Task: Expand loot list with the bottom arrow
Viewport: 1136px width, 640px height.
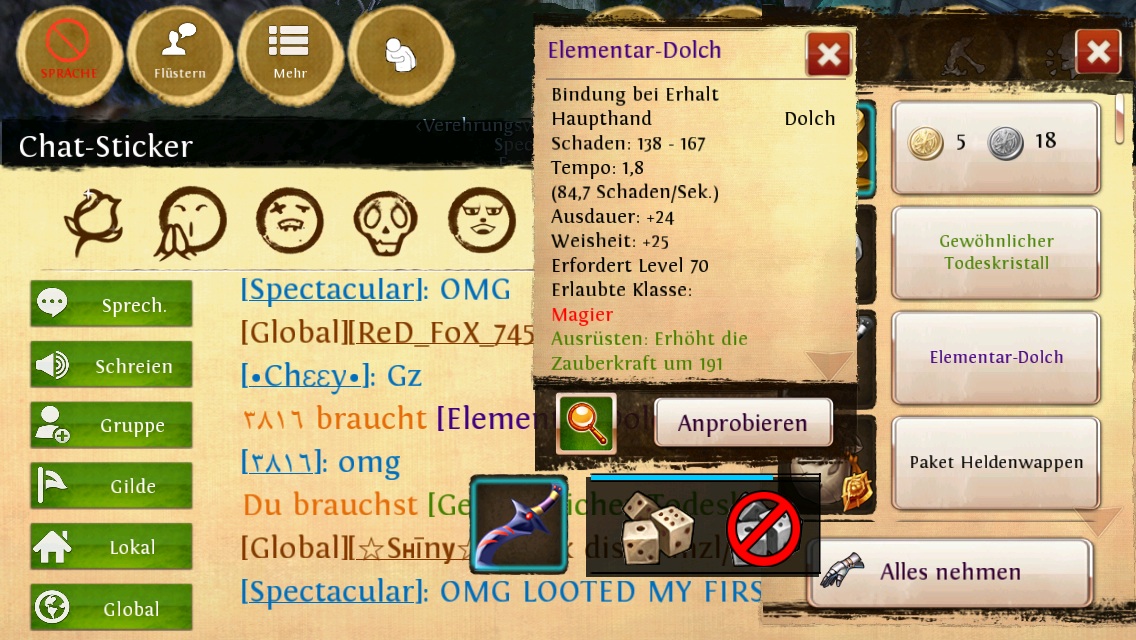Action: (x=1098, y=520)
